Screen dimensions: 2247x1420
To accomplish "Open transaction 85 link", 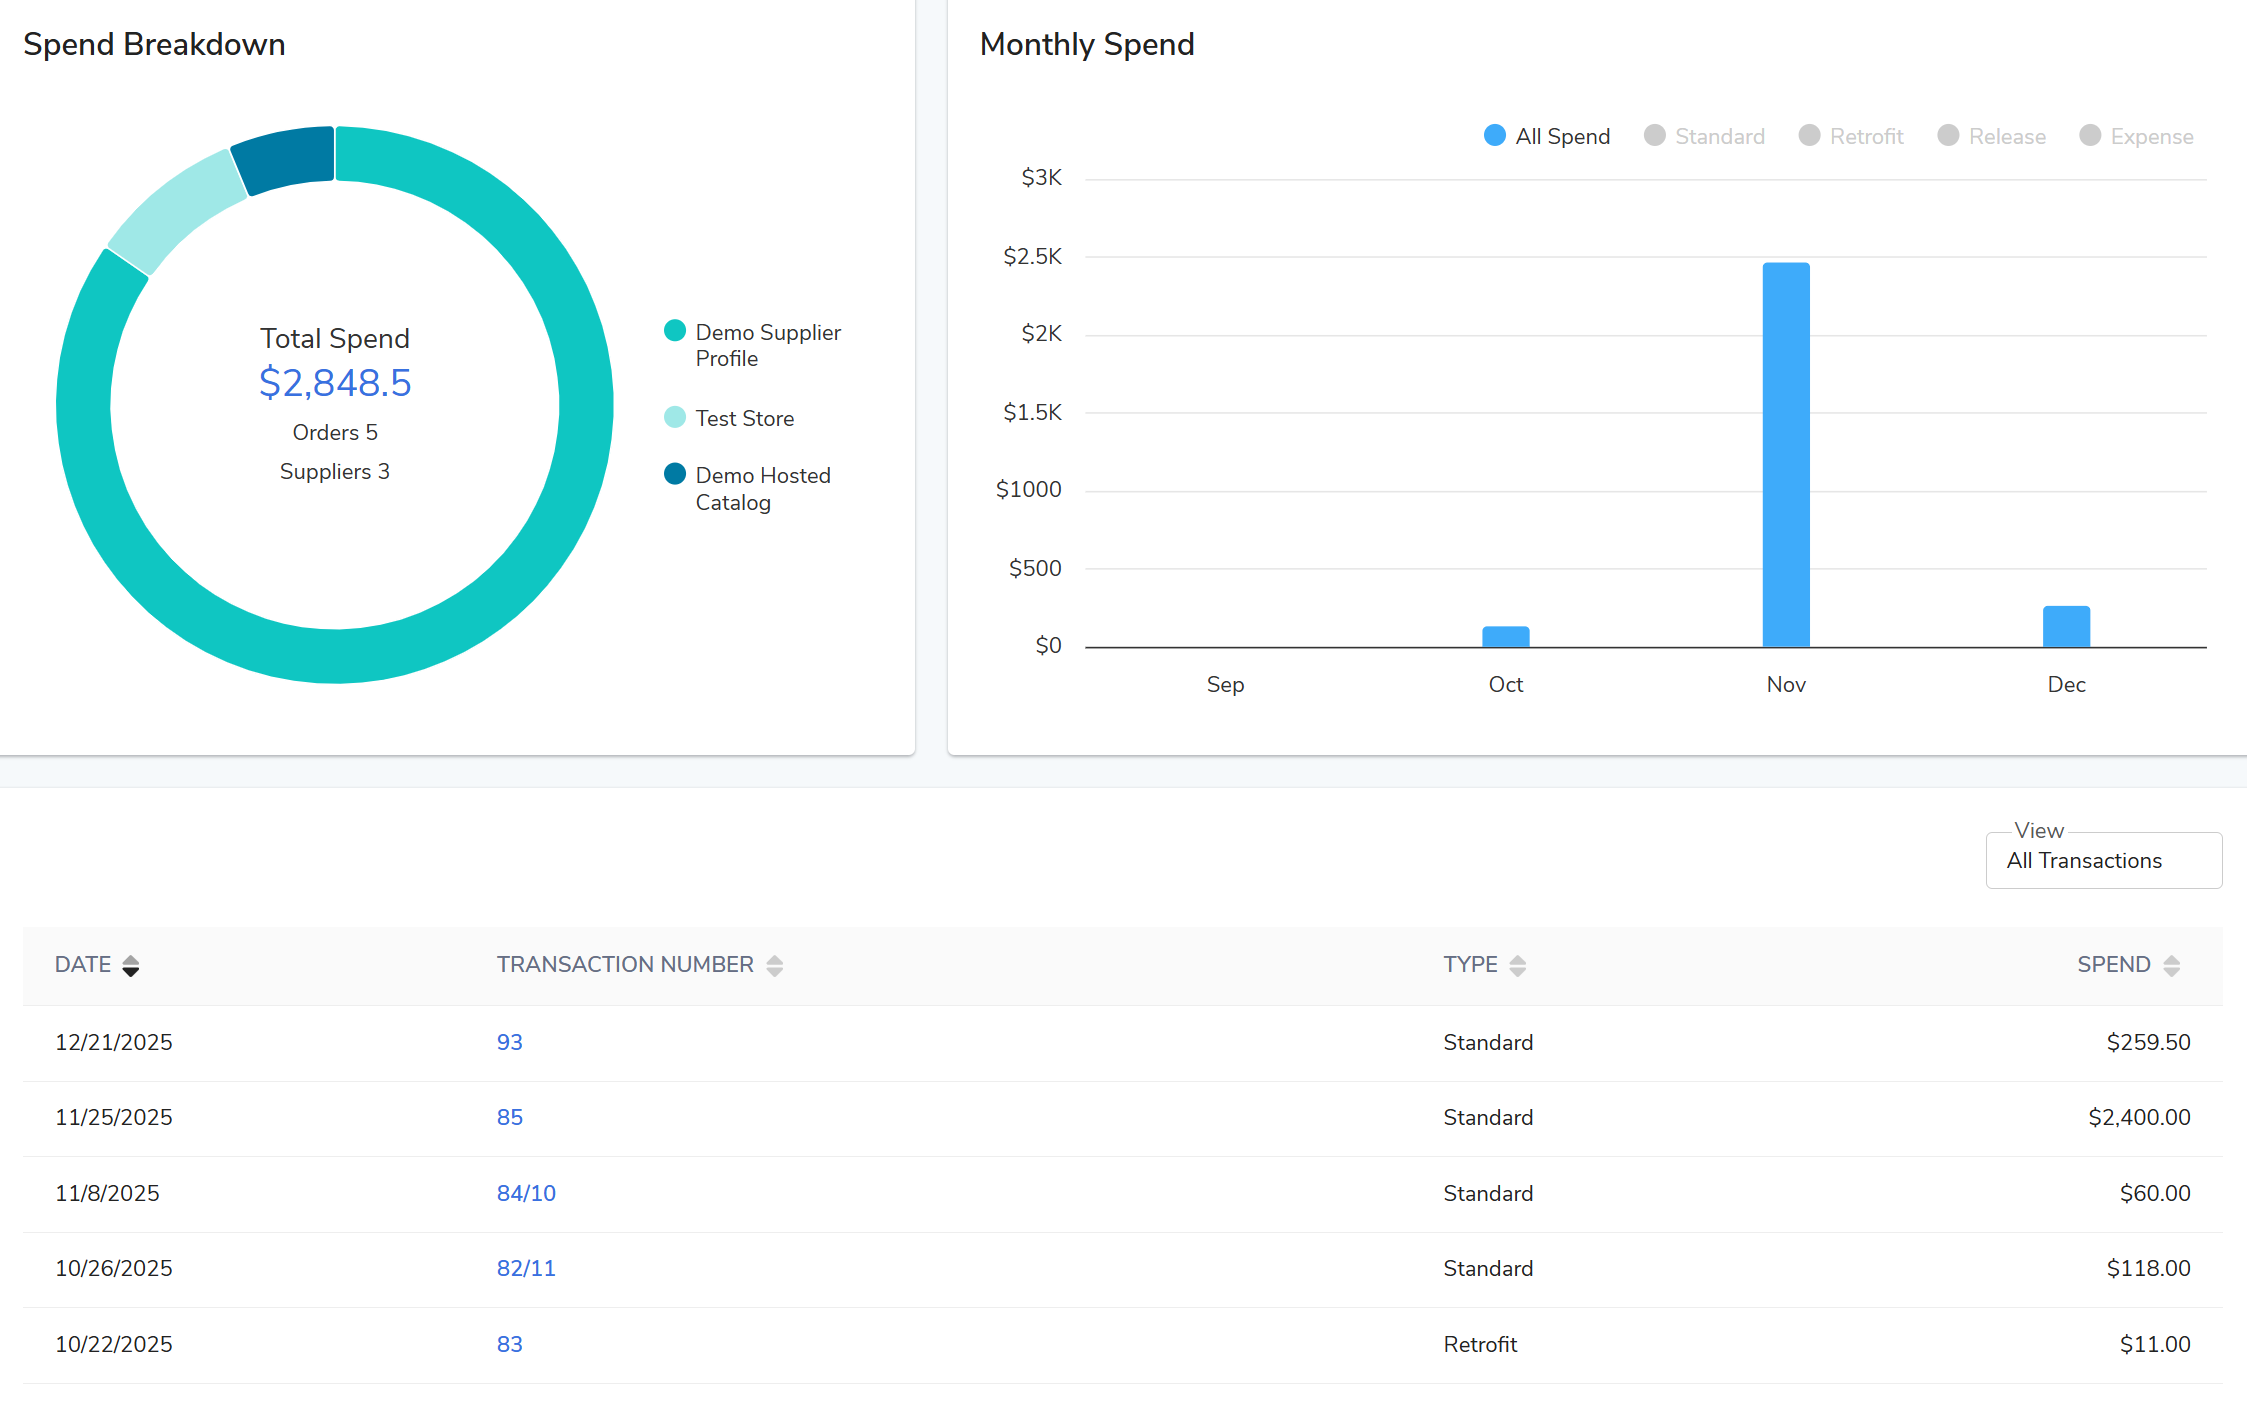I will click(x=509, y=1117).
